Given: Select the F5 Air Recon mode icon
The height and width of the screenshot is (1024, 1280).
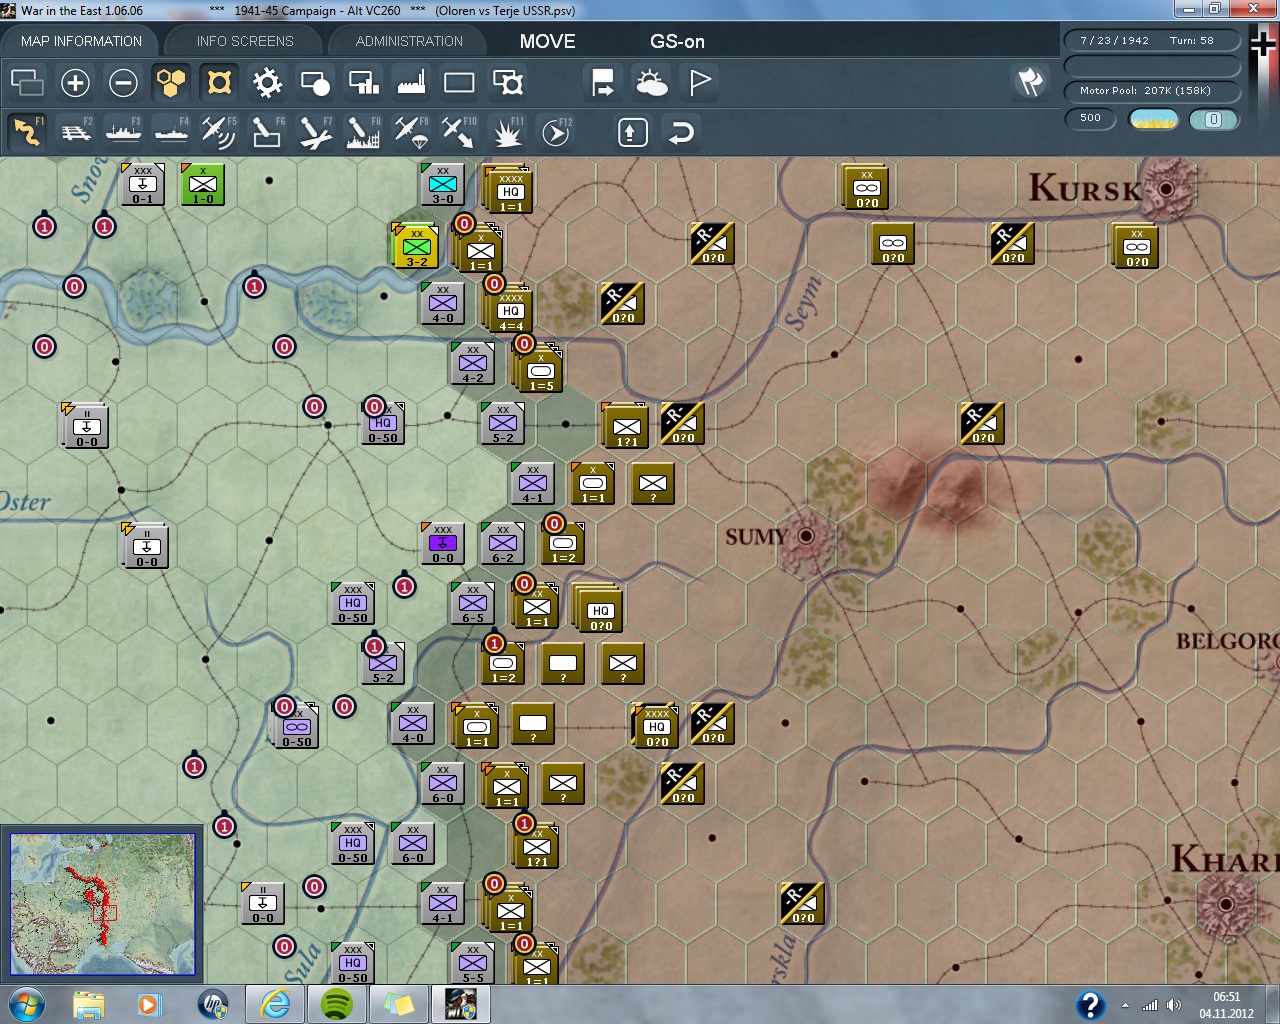Looking at the screenshot, I should pyautogui.click(x=218, y=132).
